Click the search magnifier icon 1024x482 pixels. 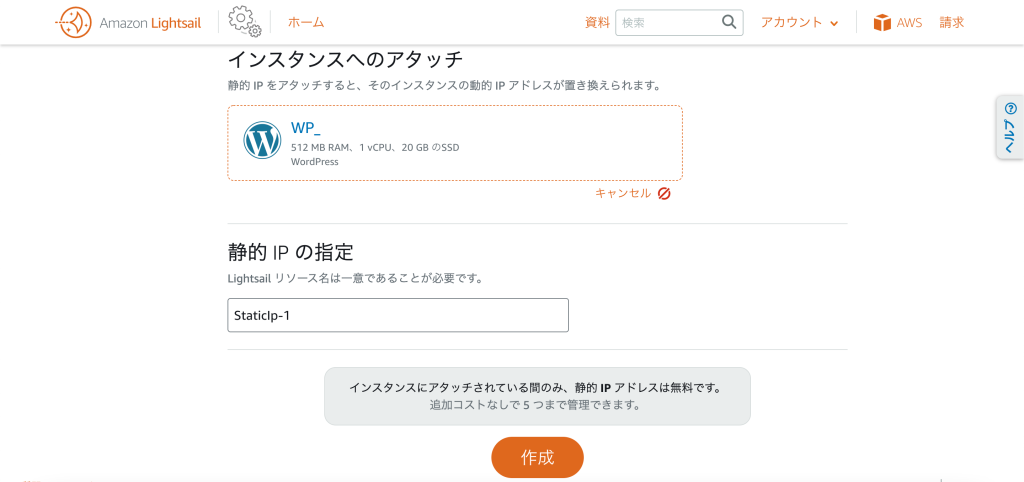[729, 22]
